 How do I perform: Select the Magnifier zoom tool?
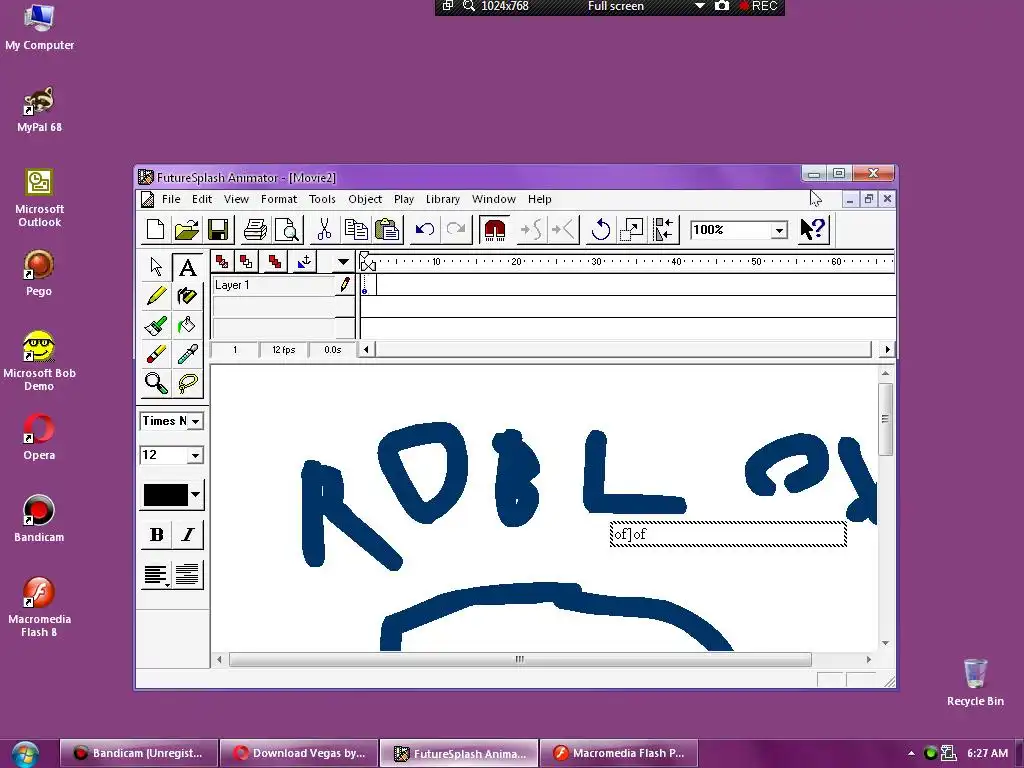156,383
